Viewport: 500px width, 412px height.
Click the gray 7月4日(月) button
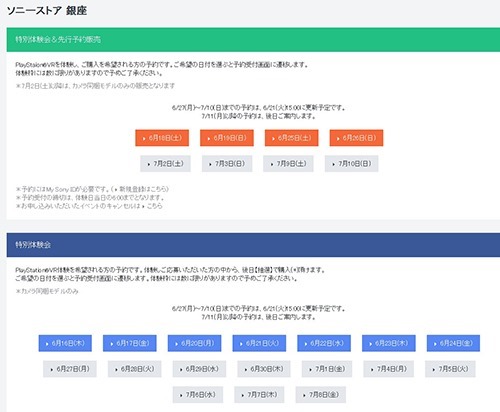[x=389, y=369]
